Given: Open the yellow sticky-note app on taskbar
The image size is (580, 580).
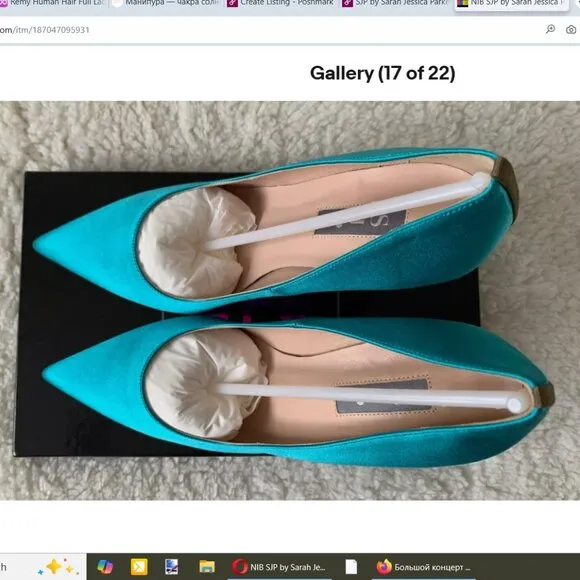Looking at the screenshot, I should (x=139, y=567).
